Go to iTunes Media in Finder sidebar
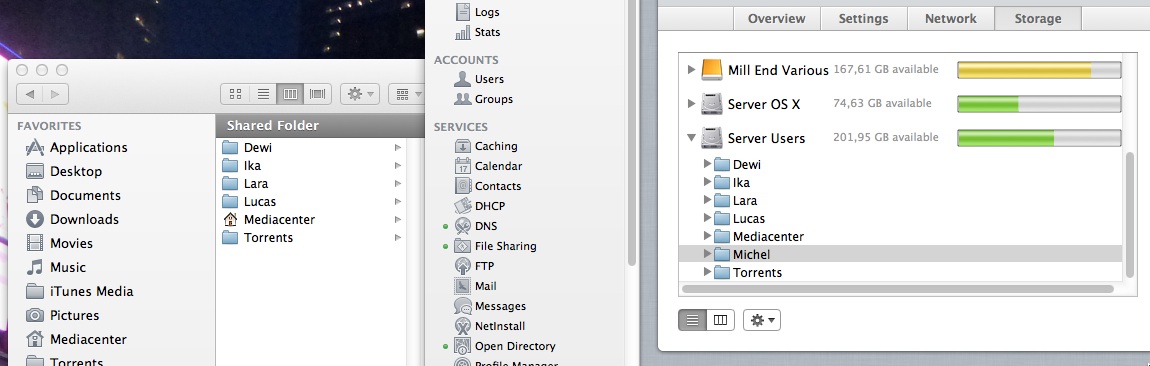Viewport: 1150px width, 366px height. 79,291
